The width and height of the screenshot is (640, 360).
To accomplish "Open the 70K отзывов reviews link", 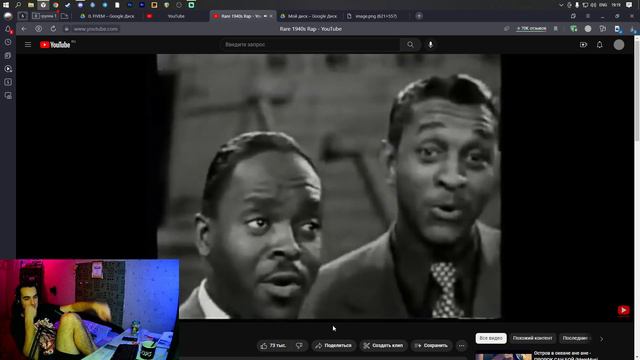I will (x=531, y=29).
